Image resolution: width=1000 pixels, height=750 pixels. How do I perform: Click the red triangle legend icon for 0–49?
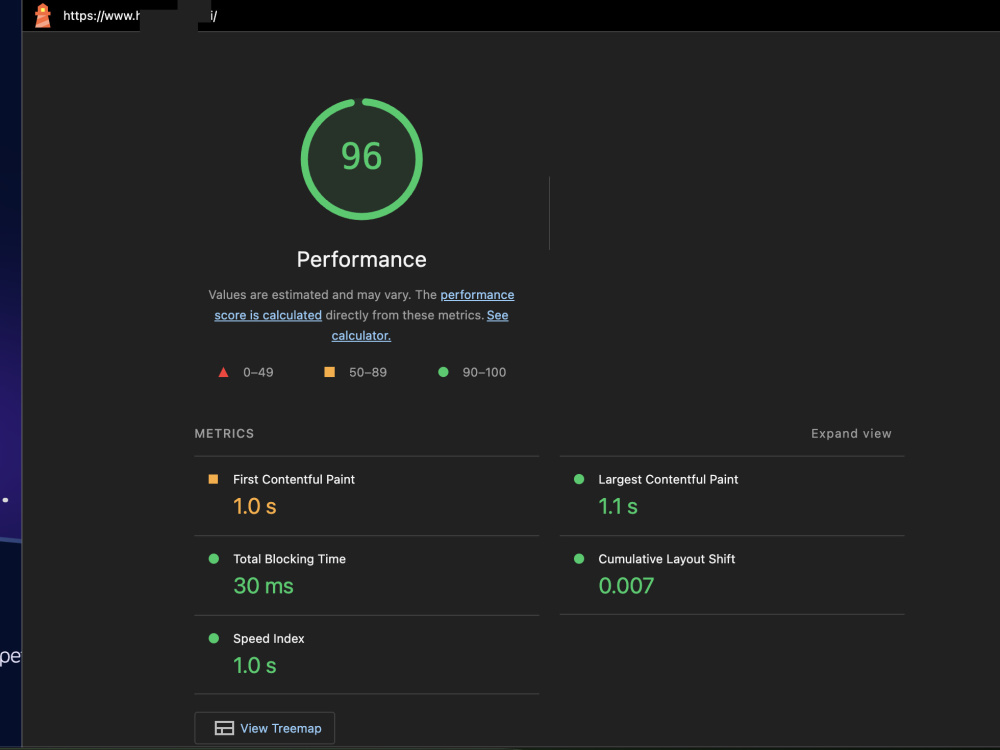223,372
